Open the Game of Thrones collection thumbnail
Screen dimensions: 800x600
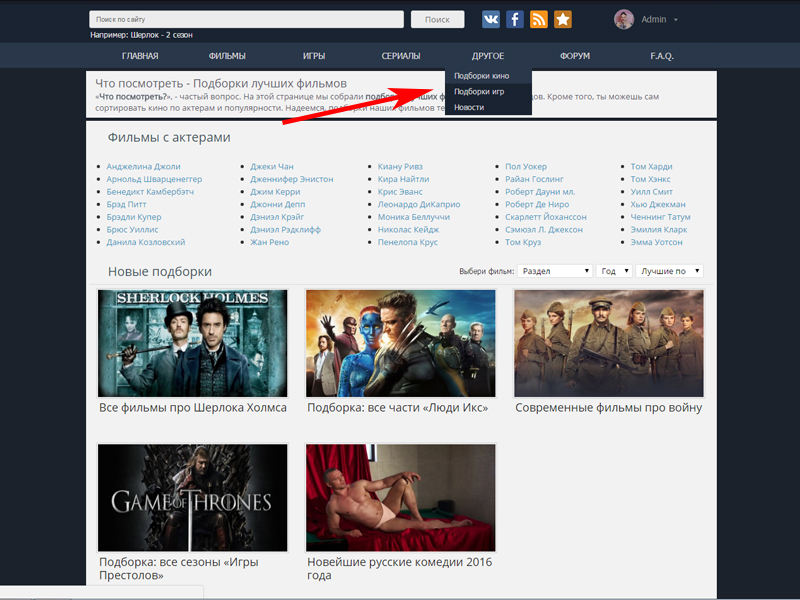pyautogui.click(x=192, y=497)
